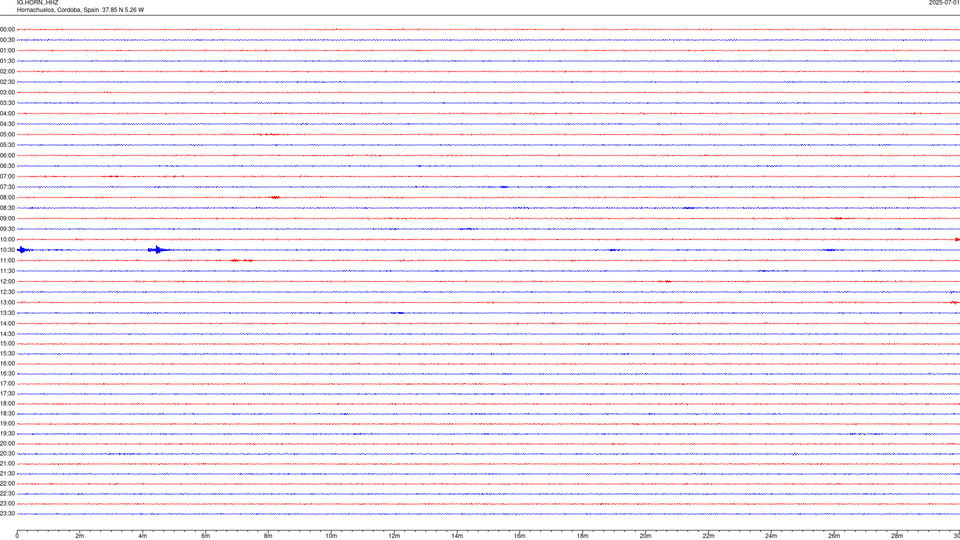The image size is (960, 540).
Task: Click the 22:00 trace label
Action: (x=7, y=484)
